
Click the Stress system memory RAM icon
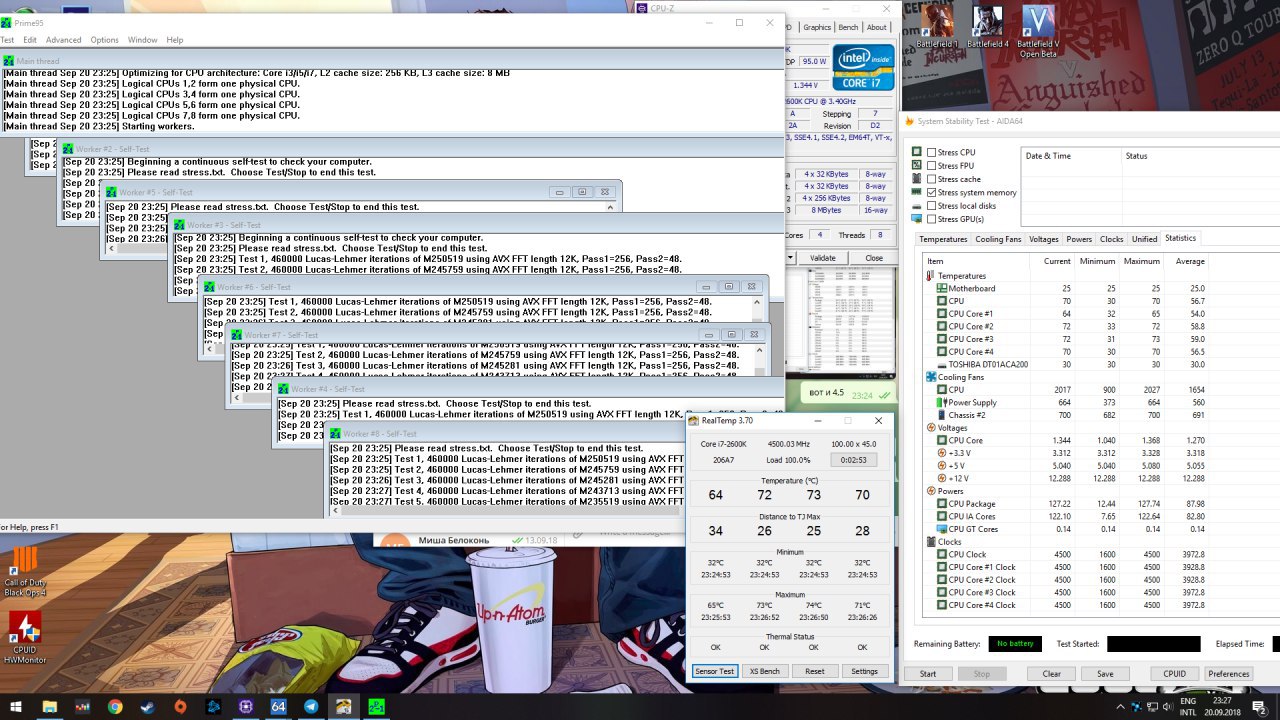pos(917,192)
